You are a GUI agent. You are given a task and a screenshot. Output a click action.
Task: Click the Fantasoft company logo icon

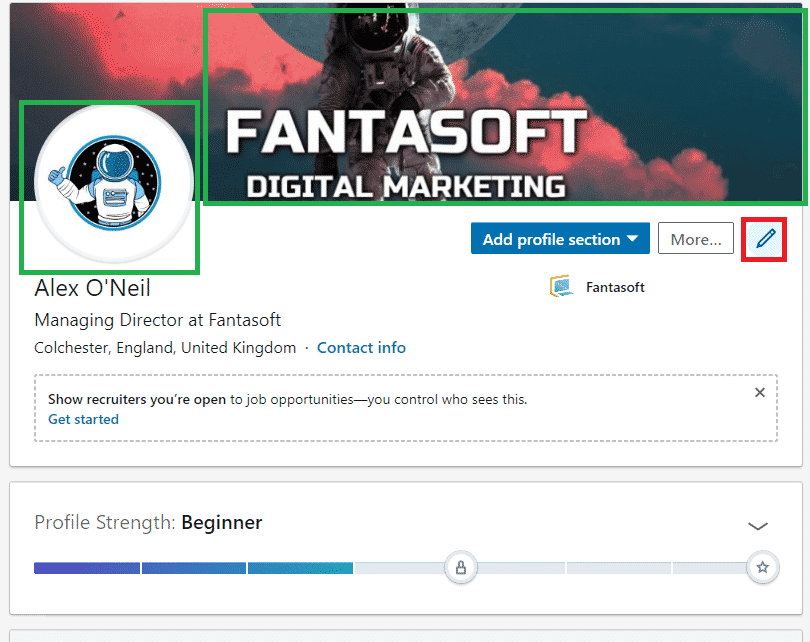562,287
